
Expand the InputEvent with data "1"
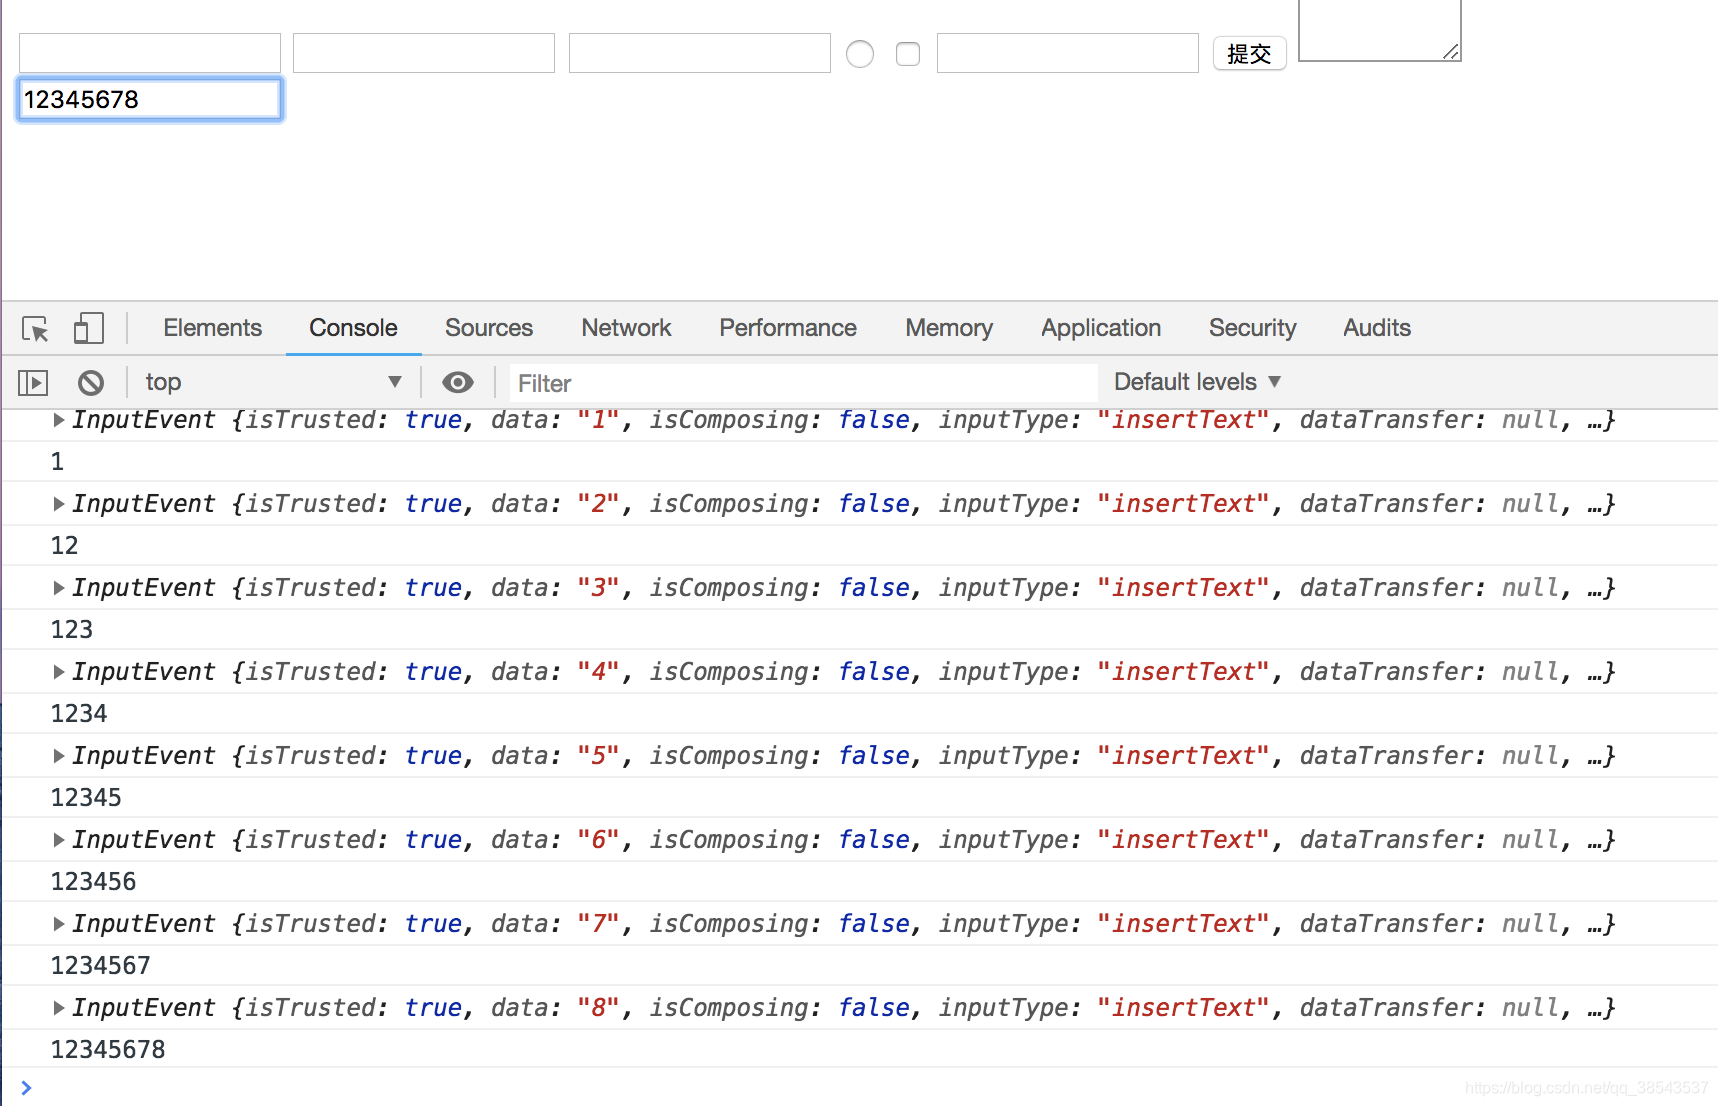pyautogui.click(x=59, y=420)
